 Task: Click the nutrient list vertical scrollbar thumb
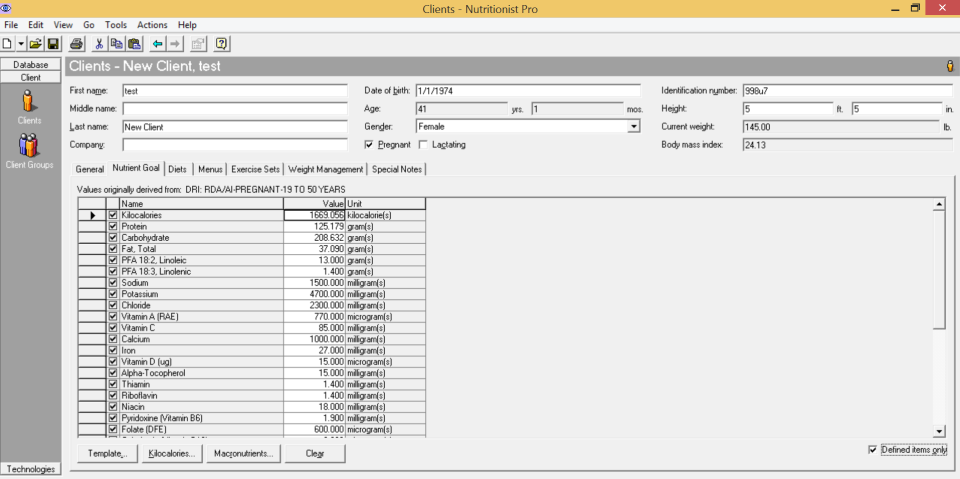tap(938, 270)
